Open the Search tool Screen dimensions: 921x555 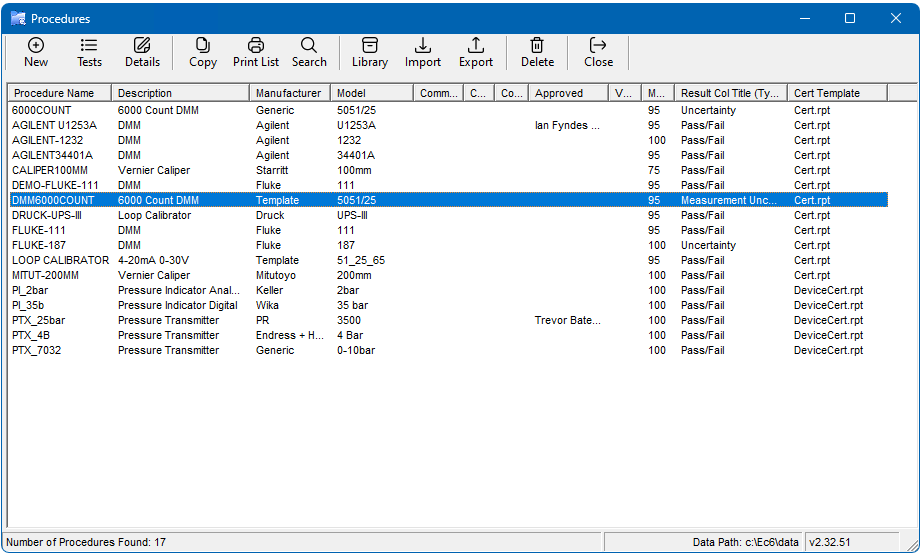tap(309, 52)
